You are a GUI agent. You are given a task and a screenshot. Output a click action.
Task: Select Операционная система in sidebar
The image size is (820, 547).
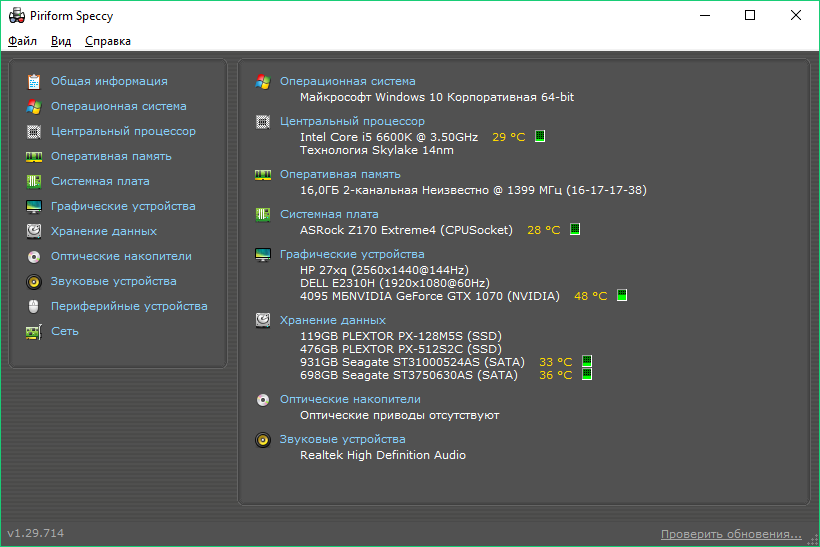[x=119, y=106]
